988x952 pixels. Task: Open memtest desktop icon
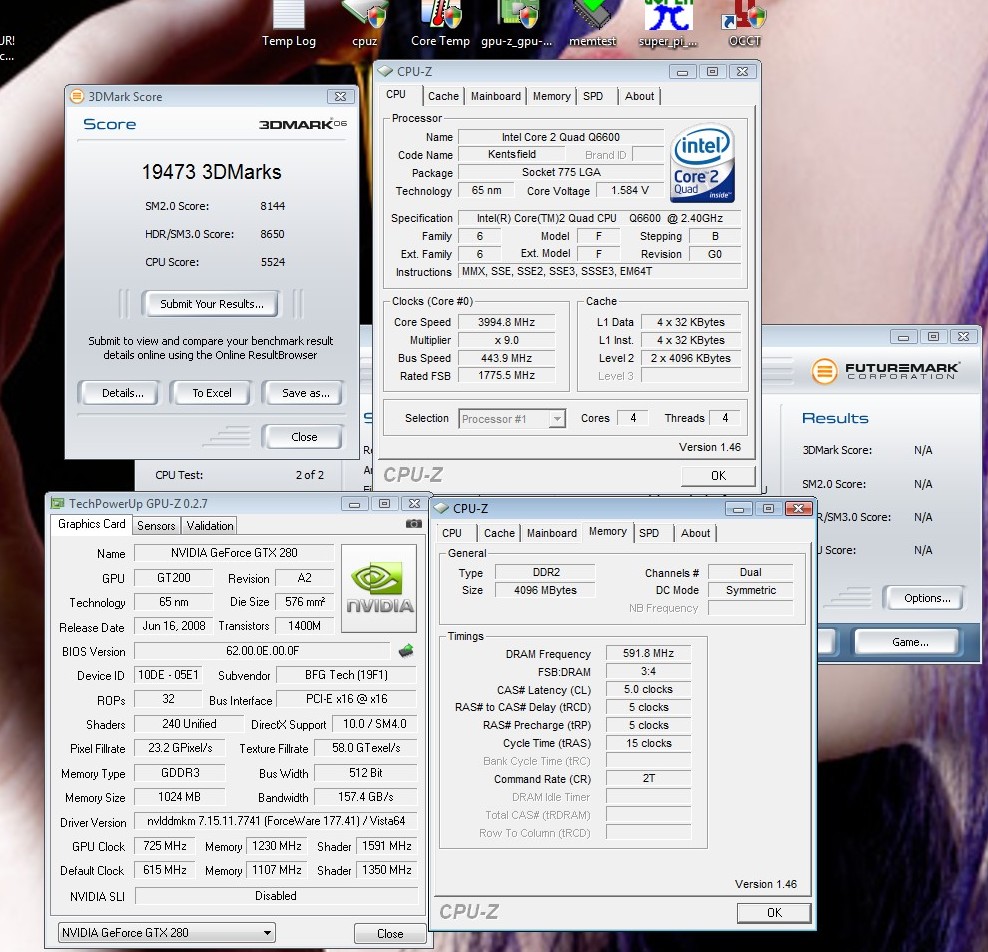point(592,24)
